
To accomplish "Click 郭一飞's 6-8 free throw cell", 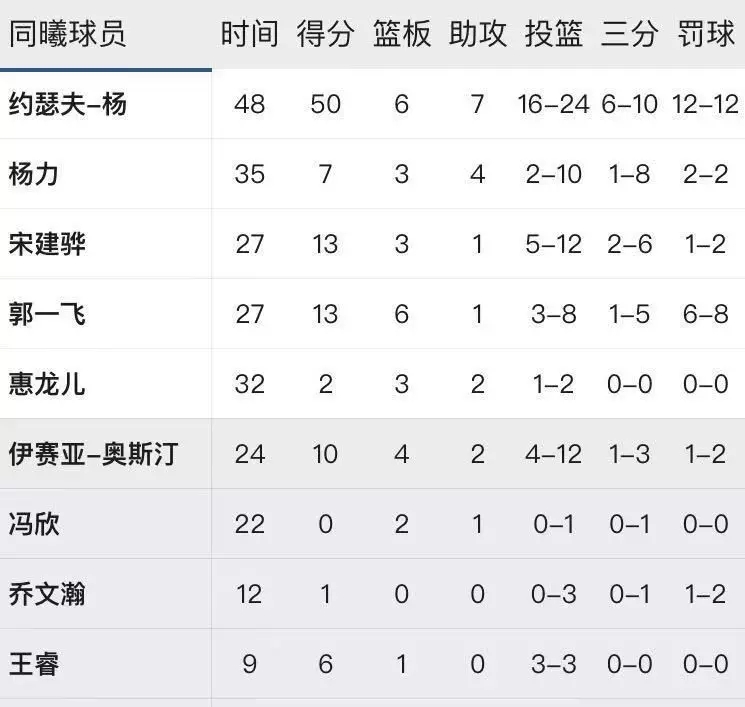I will click(706, 314).
